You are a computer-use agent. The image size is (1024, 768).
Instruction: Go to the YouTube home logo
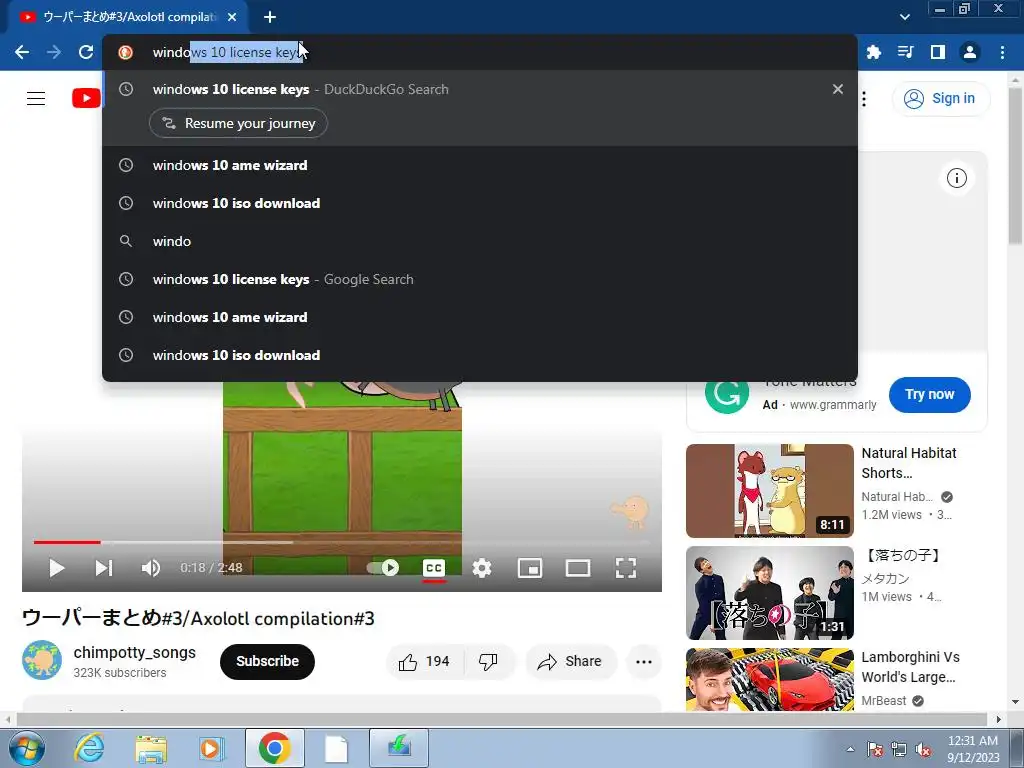pos(86,99)
